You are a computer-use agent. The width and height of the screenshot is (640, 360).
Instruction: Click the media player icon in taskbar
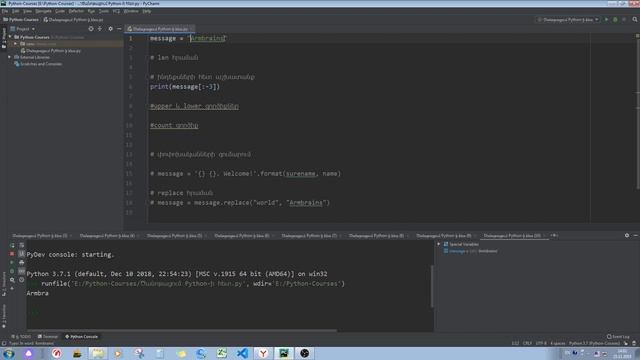click(118, 353)
